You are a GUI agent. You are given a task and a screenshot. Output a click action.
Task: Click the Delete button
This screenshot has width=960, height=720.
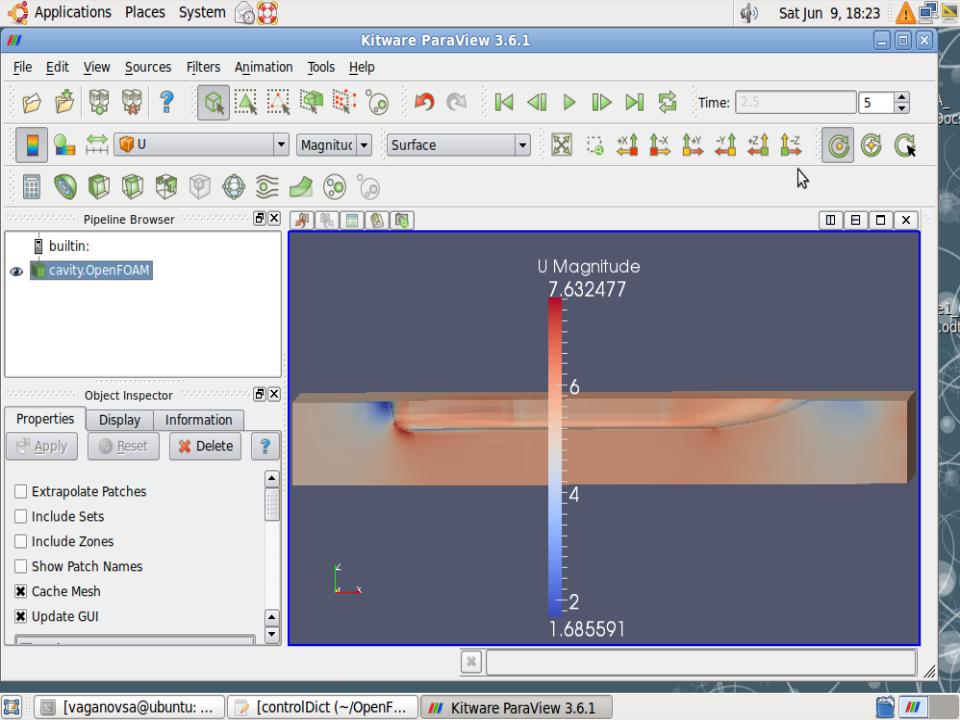205,446
